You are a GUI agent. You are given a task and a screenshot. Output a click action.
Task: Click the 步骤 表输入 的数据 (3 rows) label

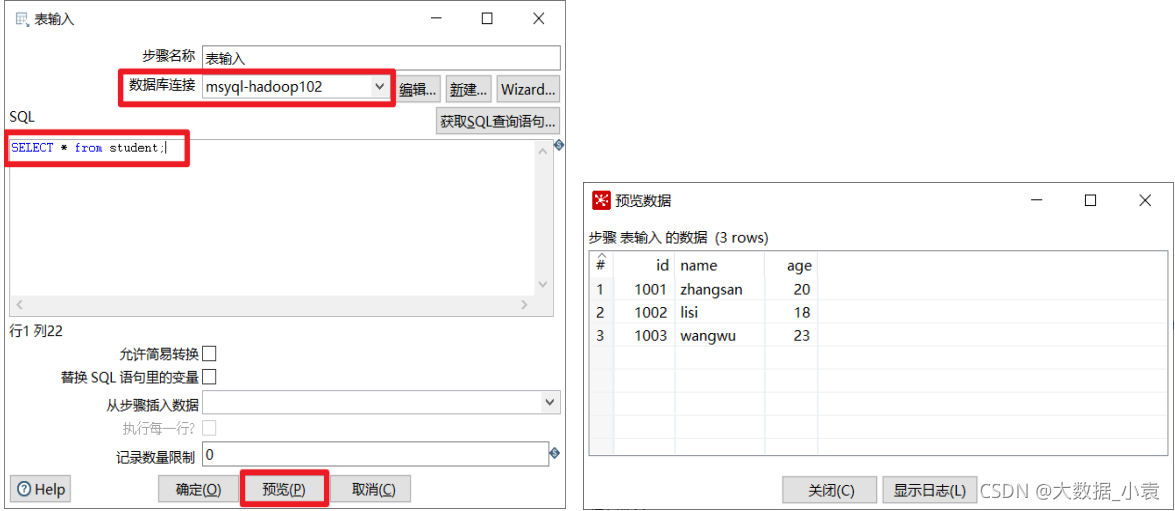678,238
